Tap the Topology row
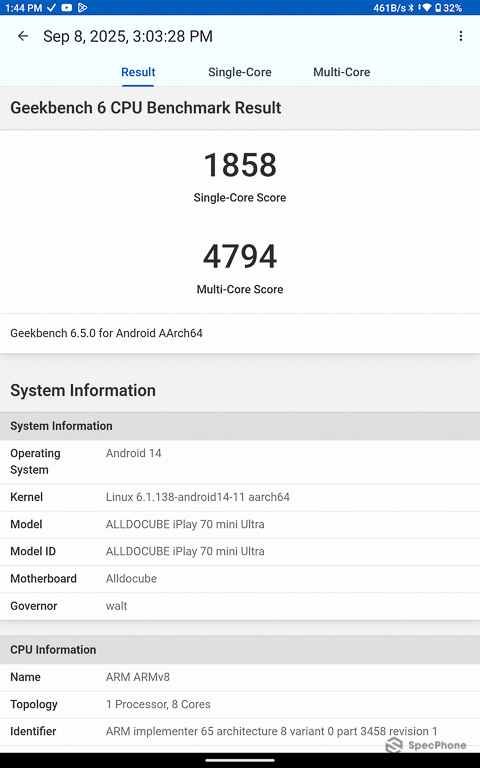This screenshot has width=480, height=768. coord(240,704)
